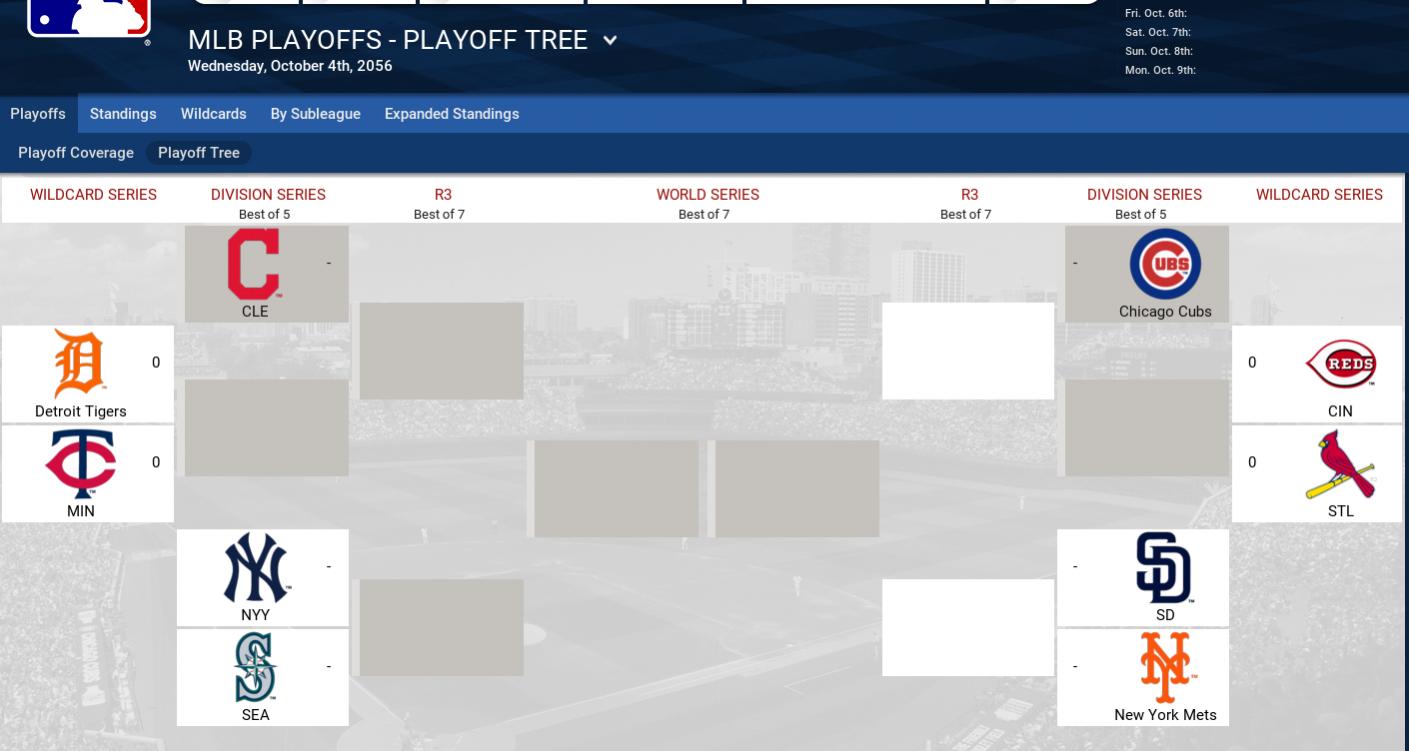Select the New York Mets logo

1165,667
